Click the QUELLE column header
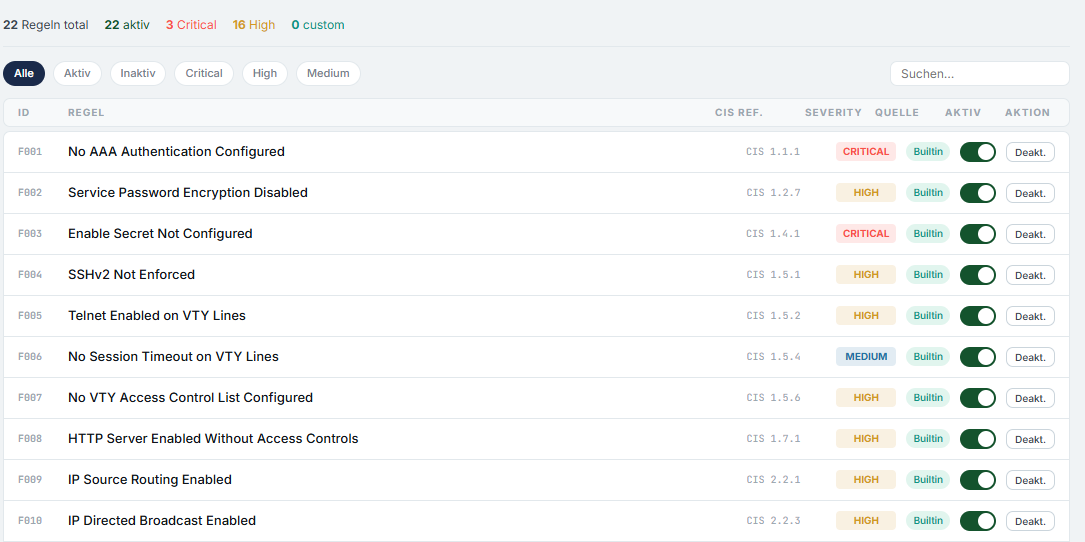The height and width of the screenshot is (542, 1085). coord(897,112)
